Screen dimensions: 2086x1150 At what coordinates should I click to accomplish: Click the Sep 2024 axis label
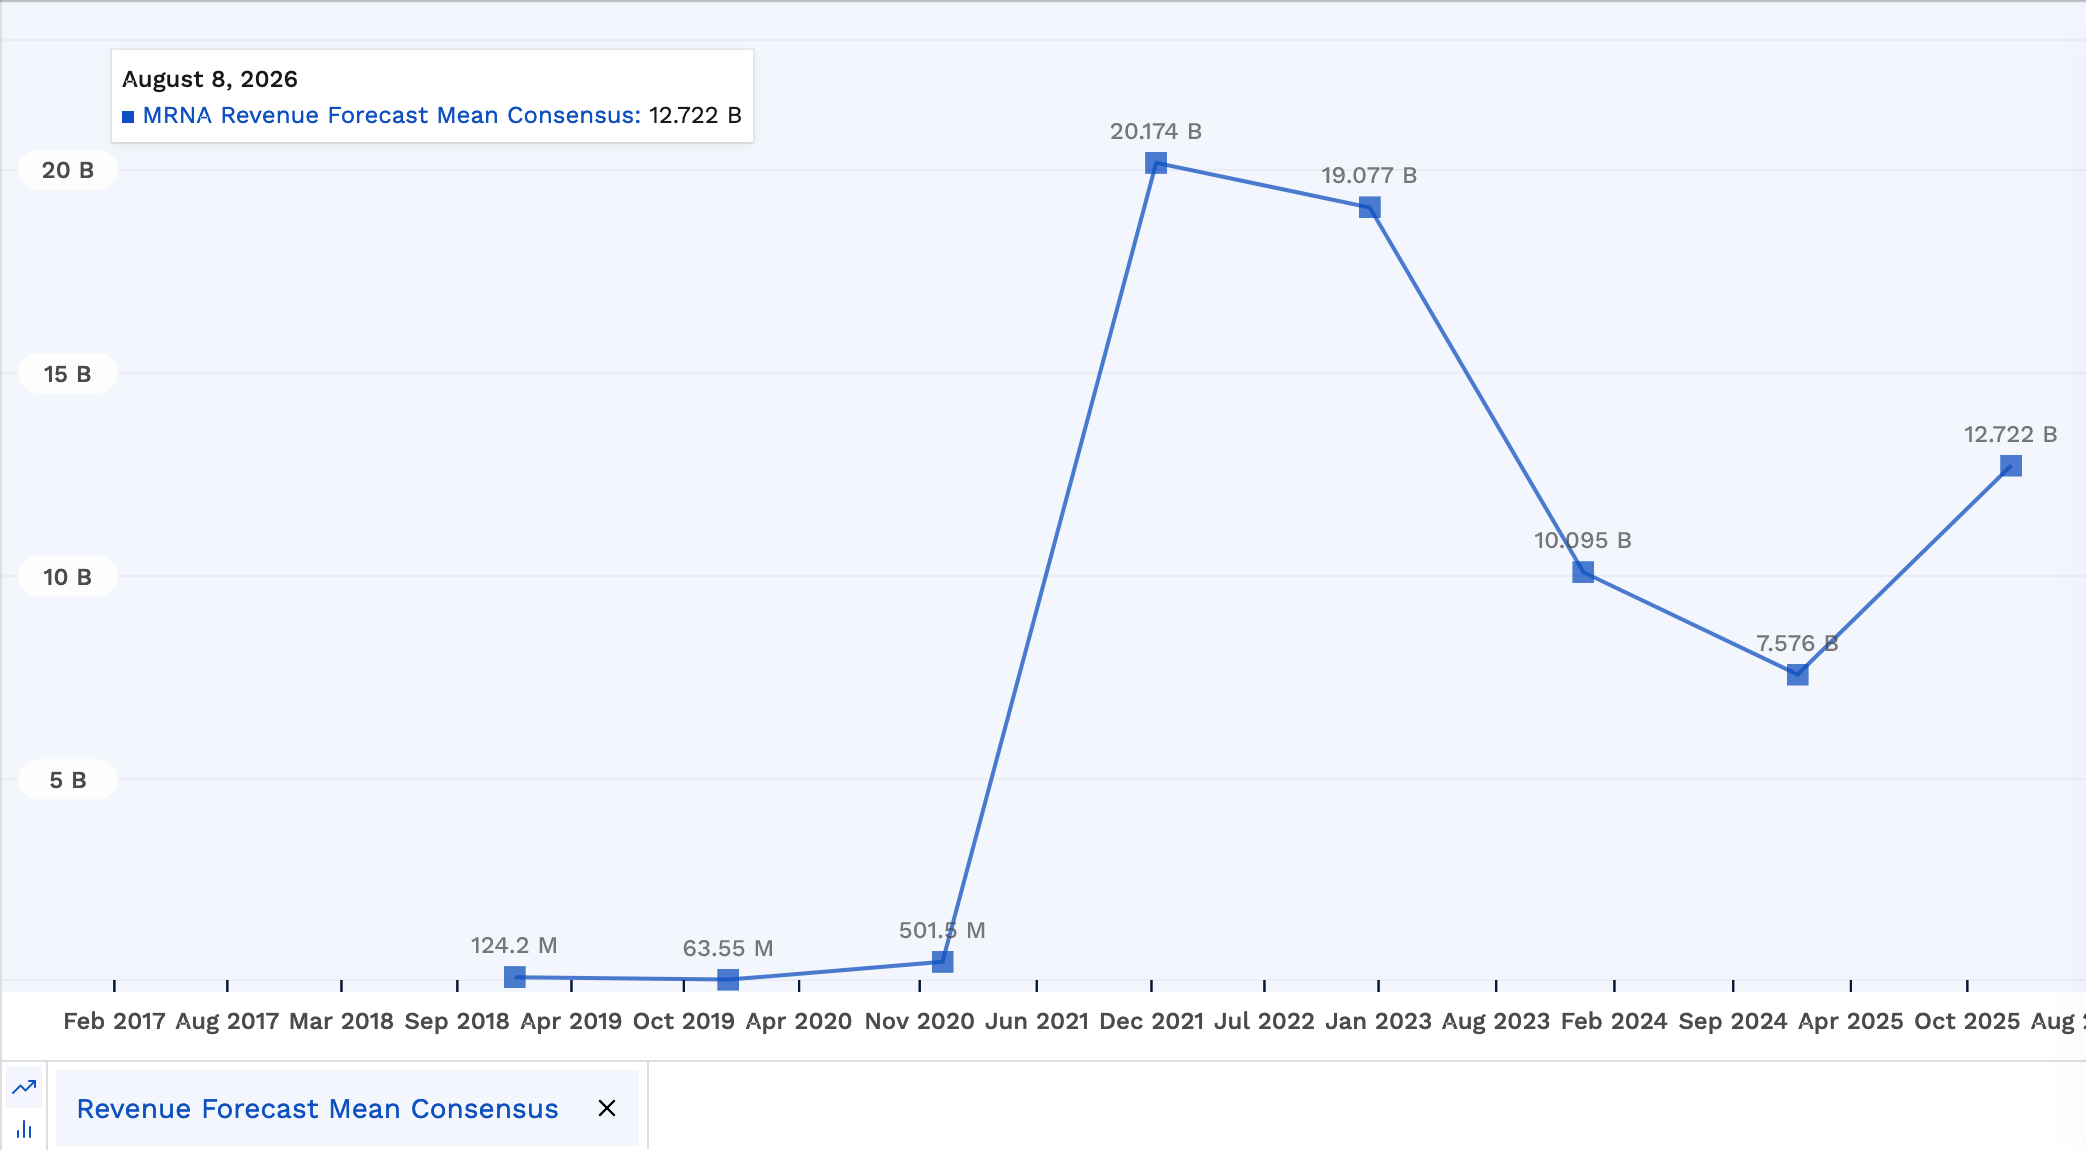(1733, 1021)
